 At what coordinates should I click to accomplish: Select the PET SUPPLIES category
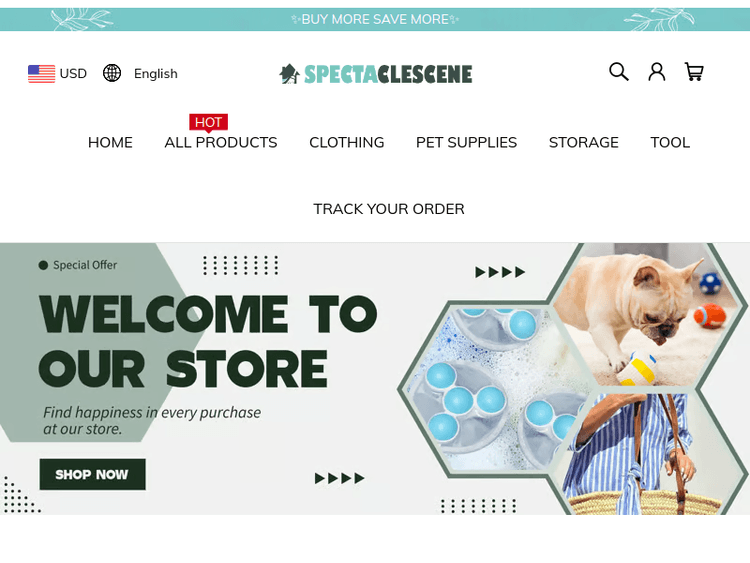coord(466,142)
